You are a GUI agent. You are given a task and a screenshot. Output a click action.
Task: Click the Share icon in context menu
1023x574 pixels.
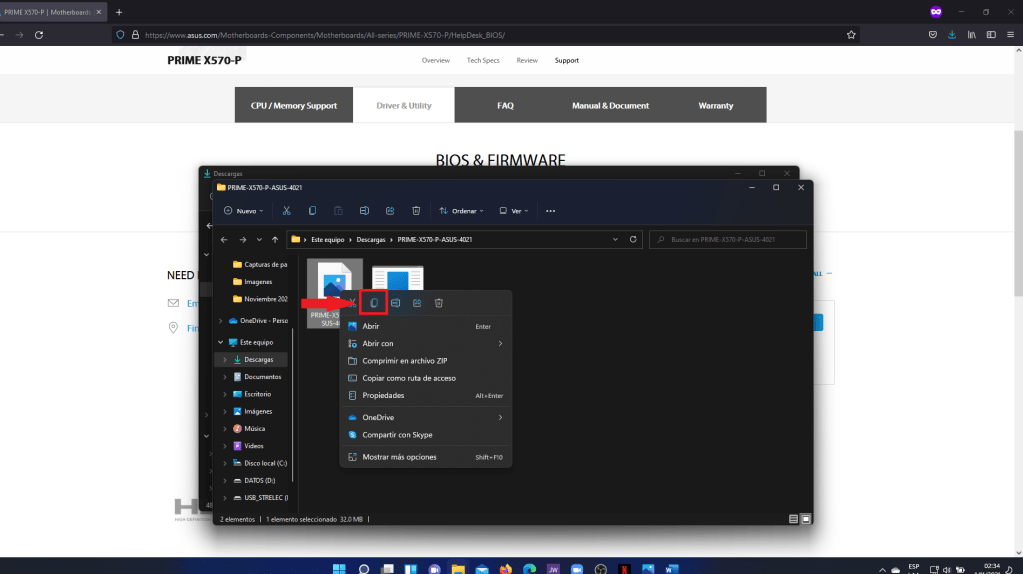417,303
